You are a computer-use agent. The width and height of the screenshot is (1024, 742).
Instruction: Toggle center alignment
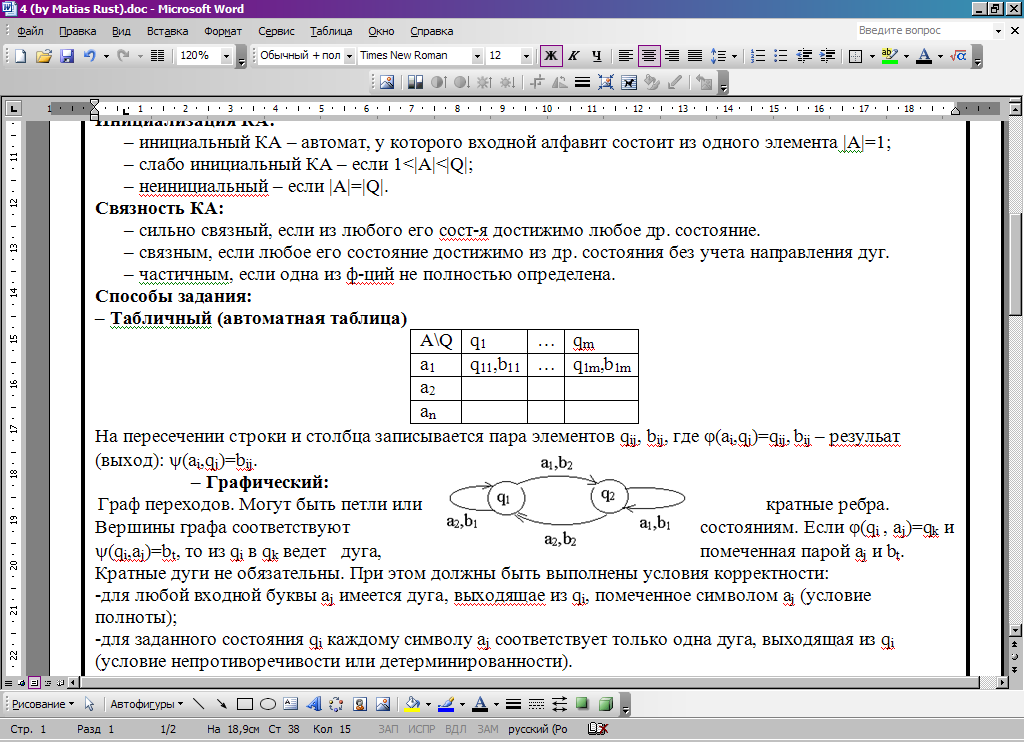pyautogui.click(x=648, y=56)
